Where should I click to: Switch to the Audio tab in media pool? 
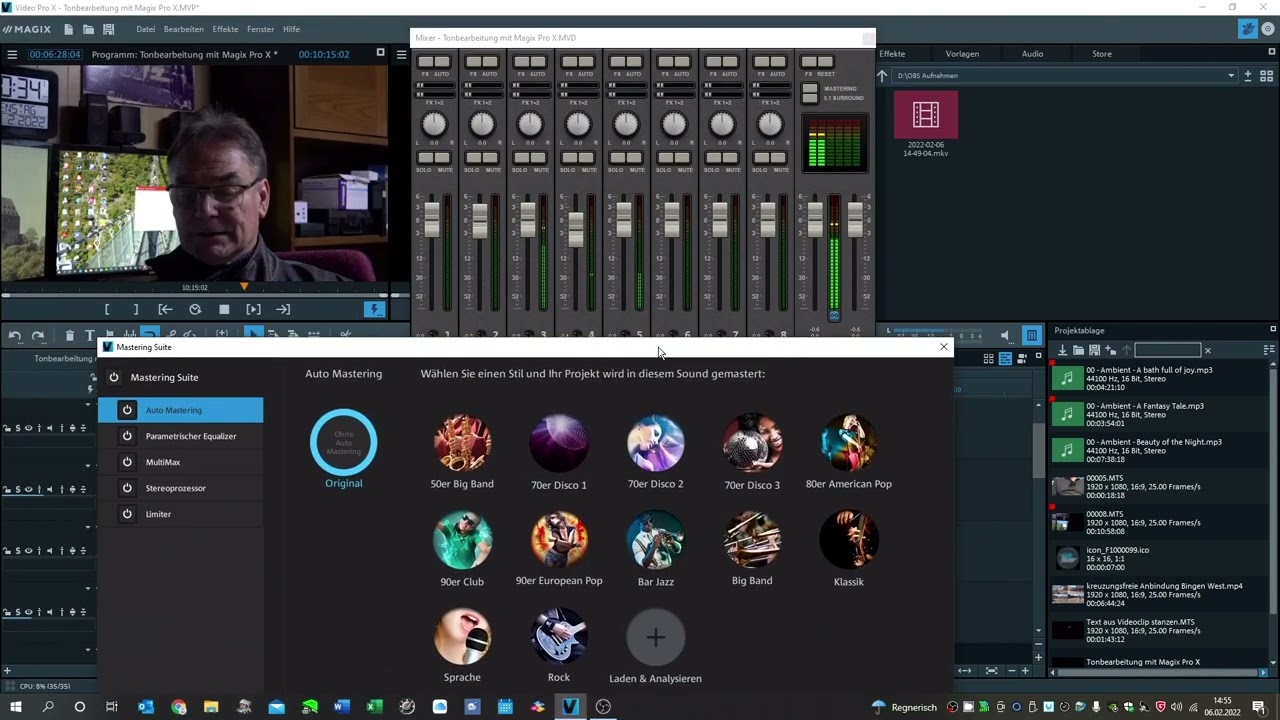[x=1032, y=54]
